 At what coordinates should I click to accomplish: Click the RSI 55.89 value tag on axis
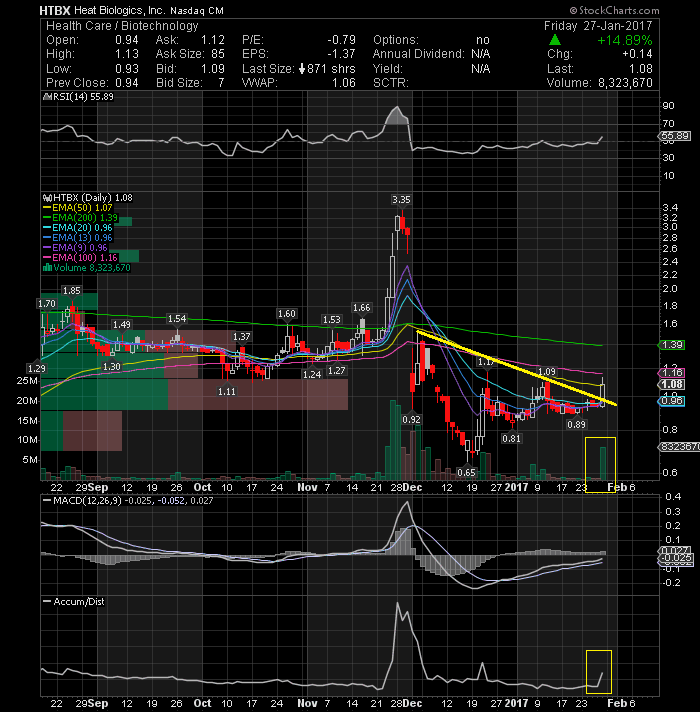click(x=675, y=136)
